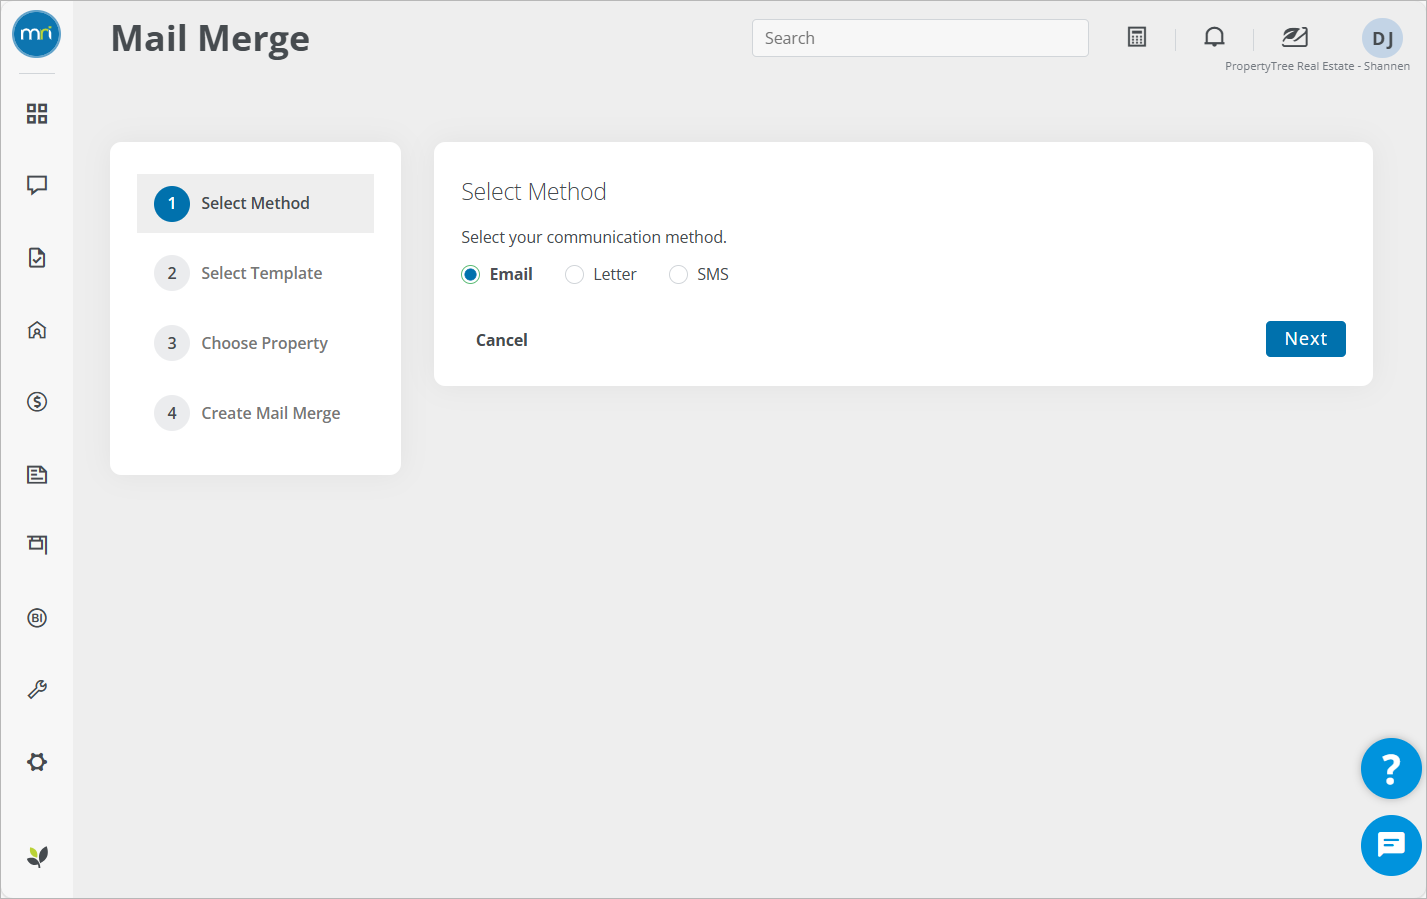
Task: Open the accounting dollar sidebar icon
Action: coord(37,402)
